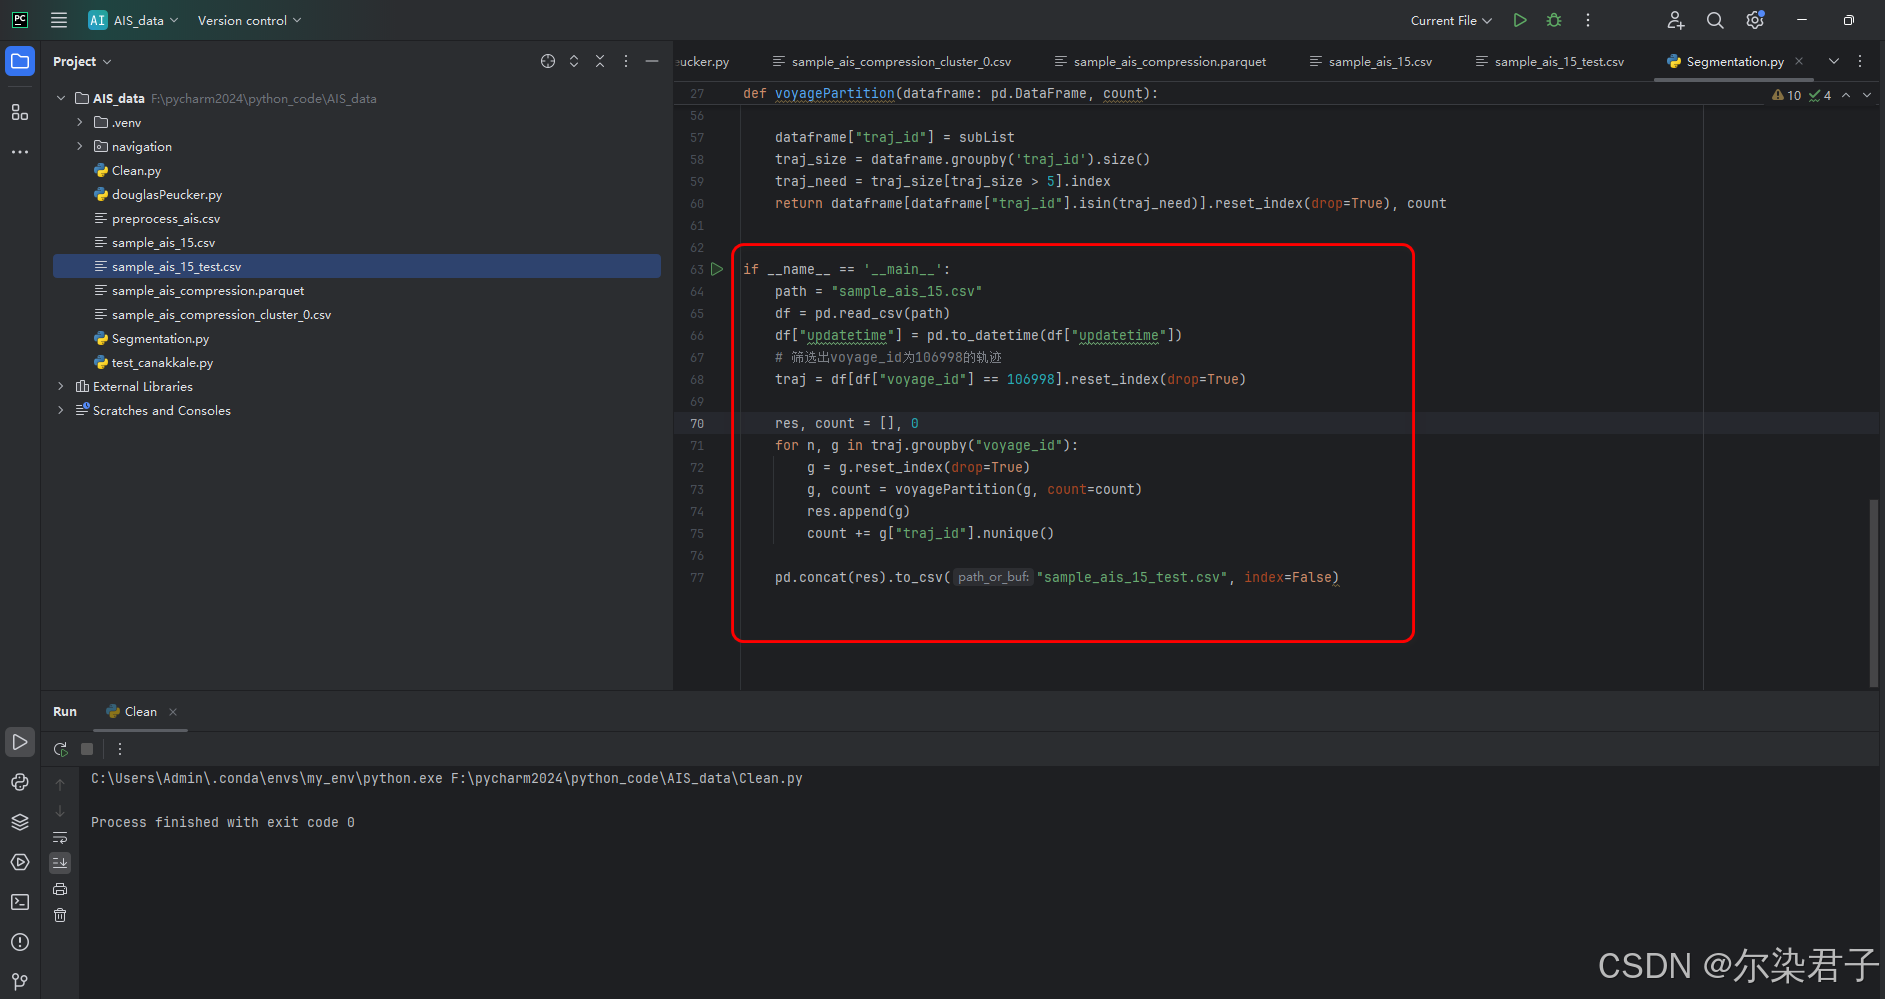Stop the running process
This screenshot has width=1885, height=999.
[x=87, y=749]
